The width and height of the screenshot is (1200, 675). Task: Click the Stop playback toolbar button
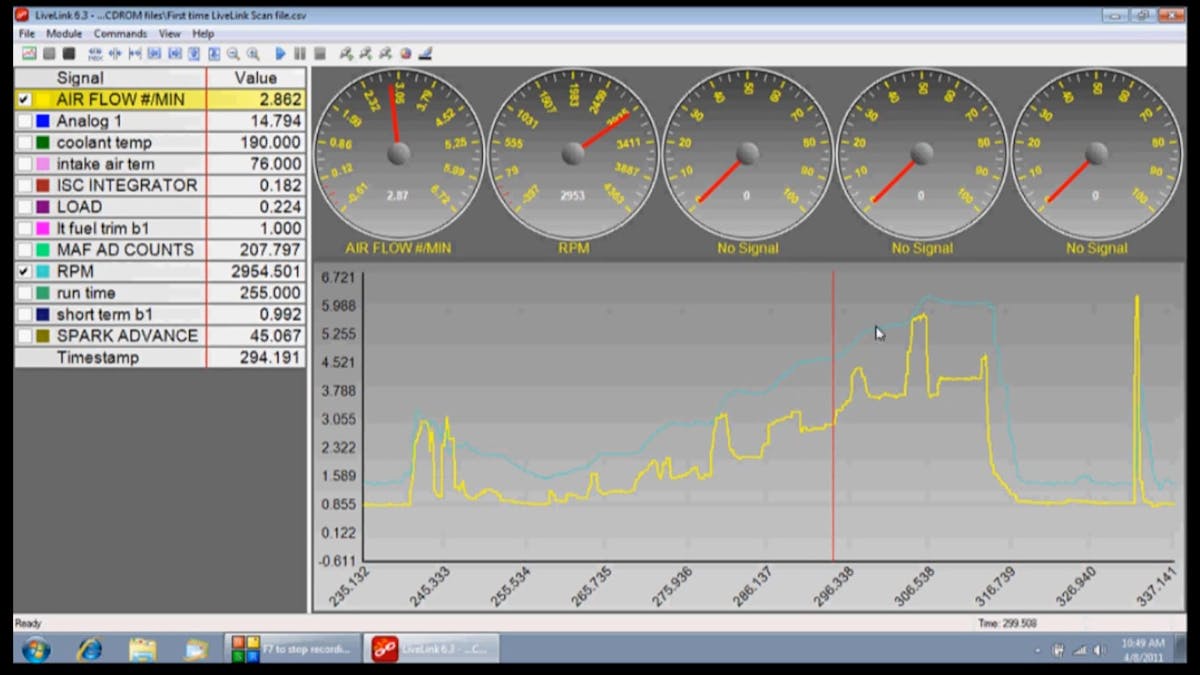coord(320,53)
